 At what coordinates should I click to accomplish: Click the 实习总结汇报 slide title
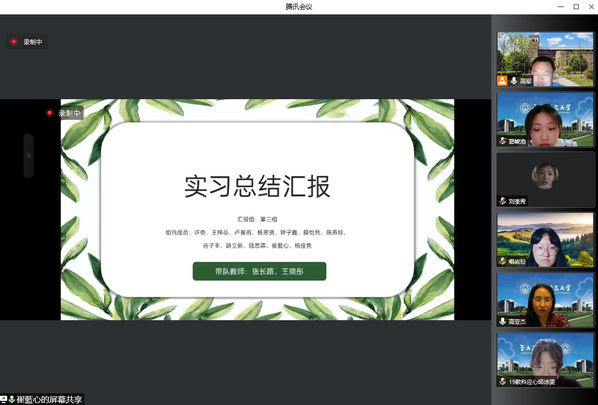tap(257, 186)
